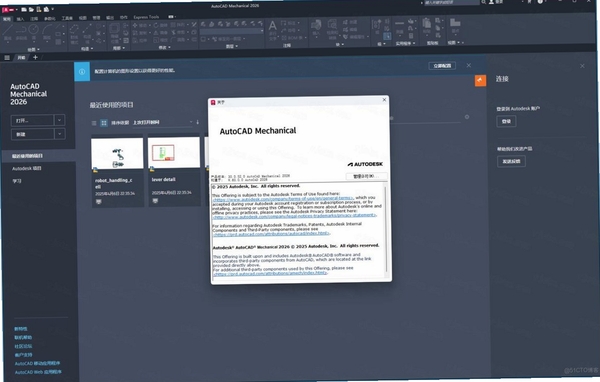Open the AutoCAD Web app link

coord(38,372)
